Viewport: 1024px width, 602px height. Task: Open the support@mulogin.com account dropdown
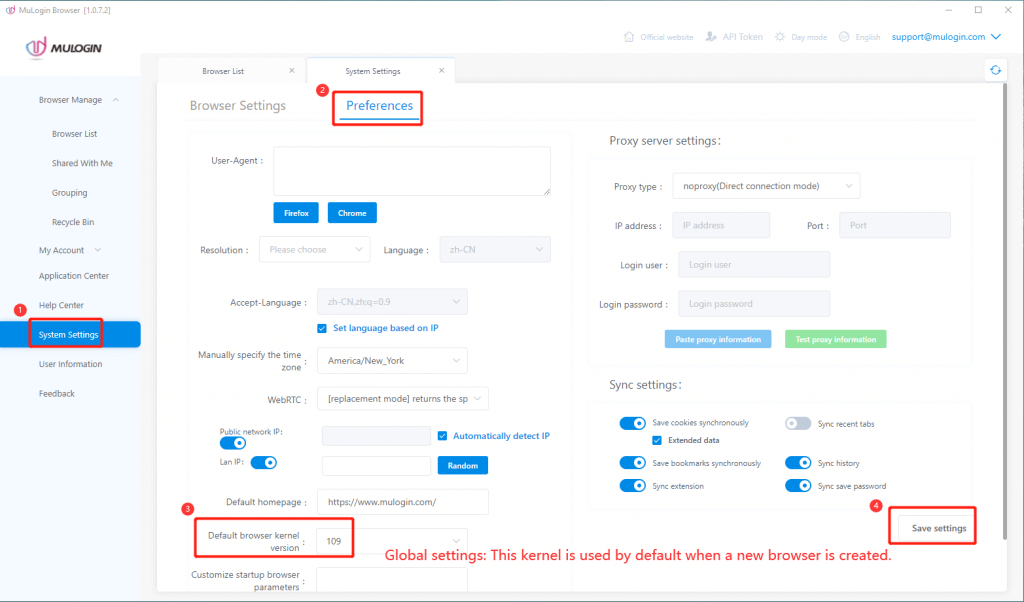(946, 37)
